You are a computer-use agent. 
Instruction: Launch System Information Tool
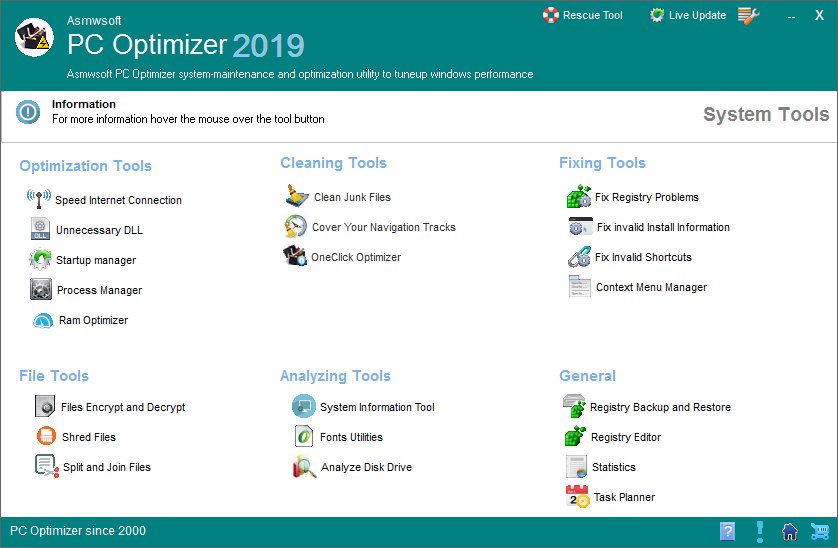pyautogui.click(x=377, y=407)
